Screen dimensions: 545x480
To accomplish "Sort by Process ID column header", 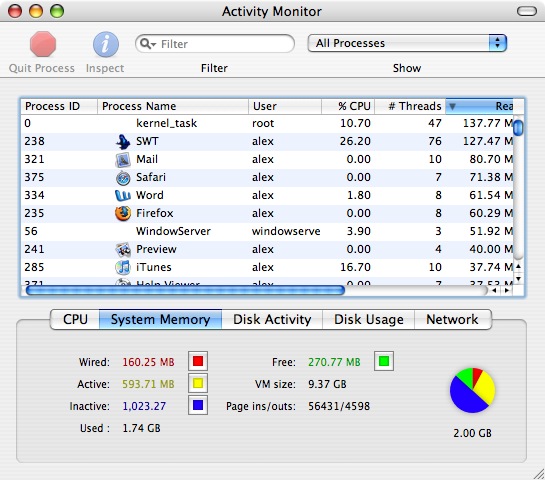I will (x=59, y=106).
